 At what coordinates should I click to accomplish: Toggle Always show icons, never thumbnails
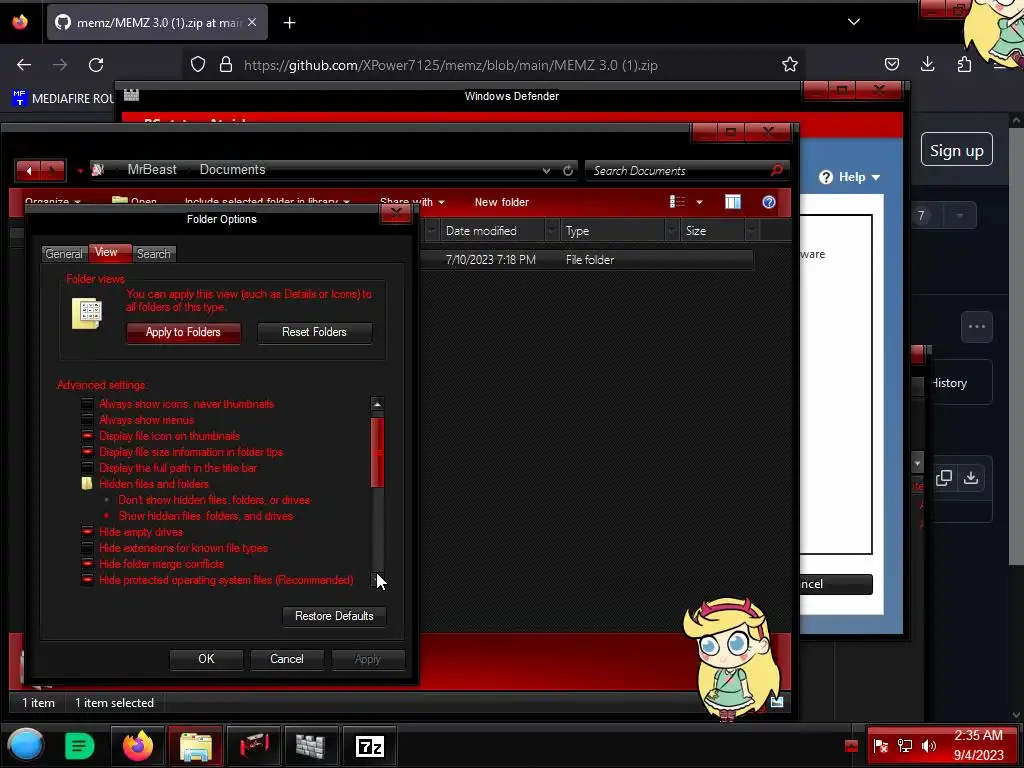[x=88, y=404]
